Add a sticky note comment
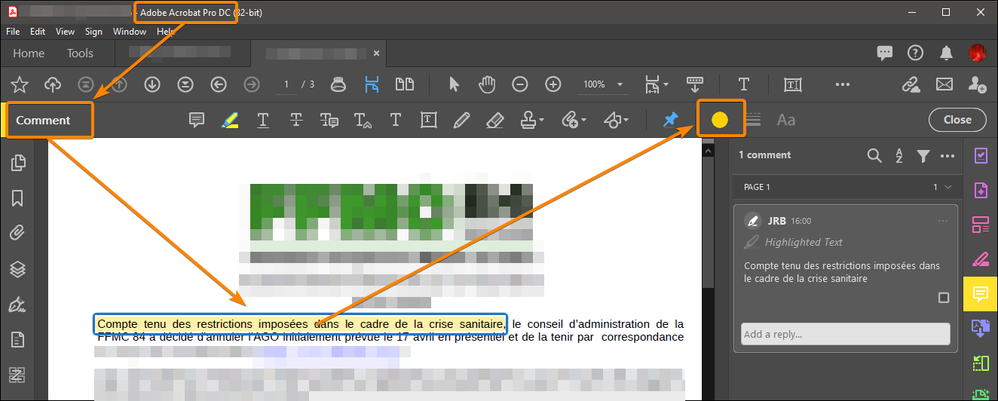 197,120
